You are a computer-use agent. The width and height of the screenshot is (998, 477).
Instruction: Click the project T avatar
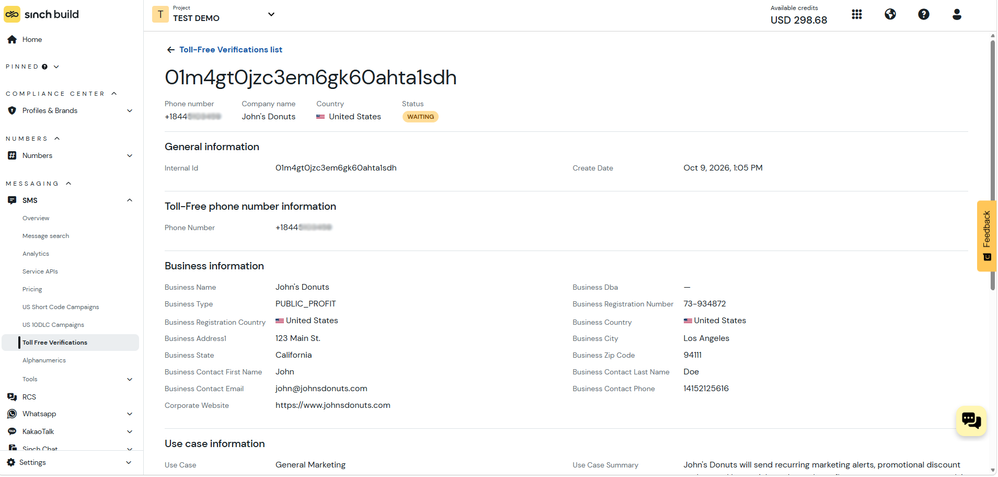point(160,15)
